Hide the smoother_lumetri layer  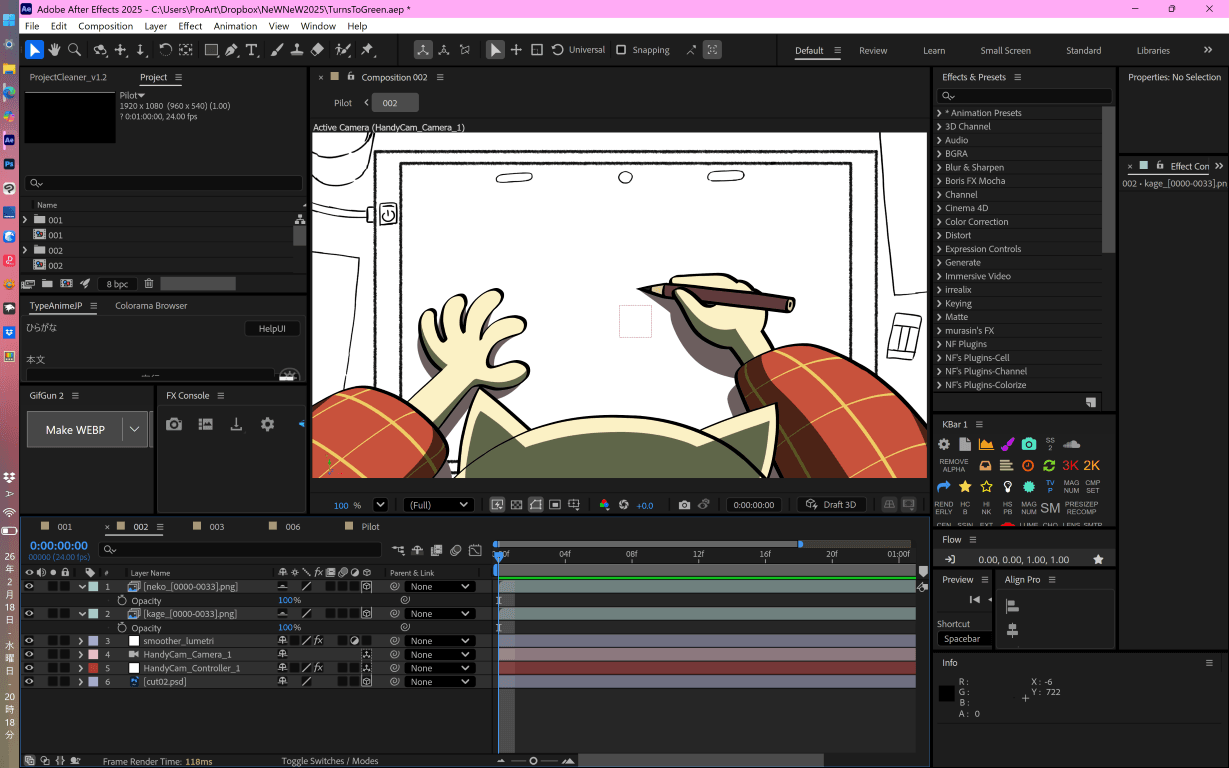[29, 640]
